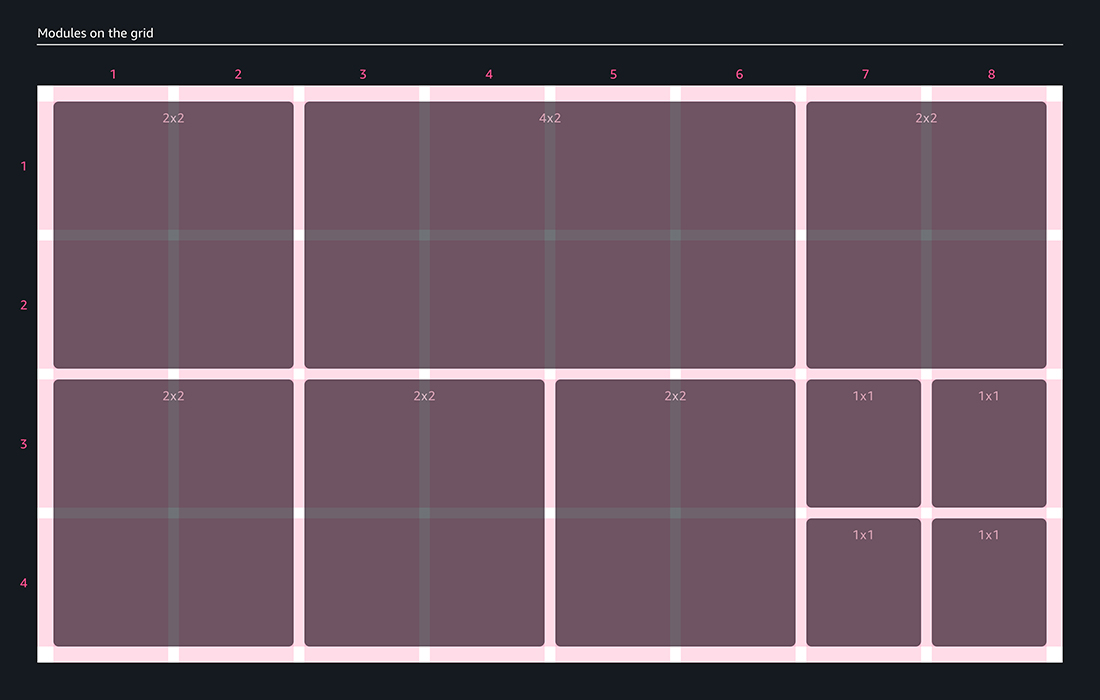This screenshot has width=1100, height=700.
Task: Select row label 2 on the left
Action: pos(24,305)
